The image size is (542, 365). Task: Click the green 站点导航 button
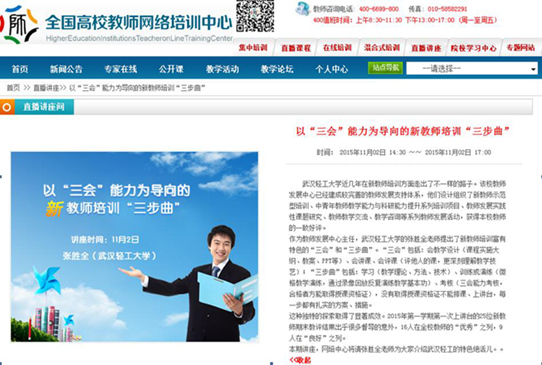[385, 68]
